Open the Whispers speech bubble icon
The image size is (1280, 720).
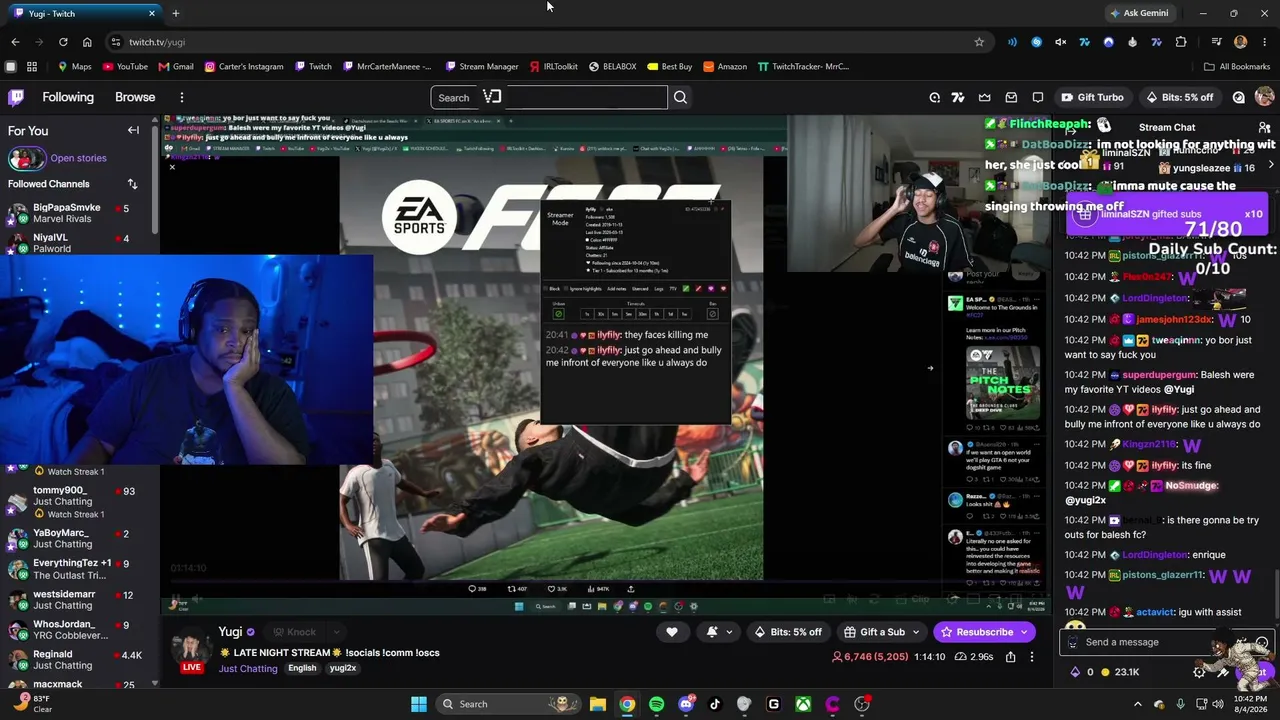point(1038,97)
